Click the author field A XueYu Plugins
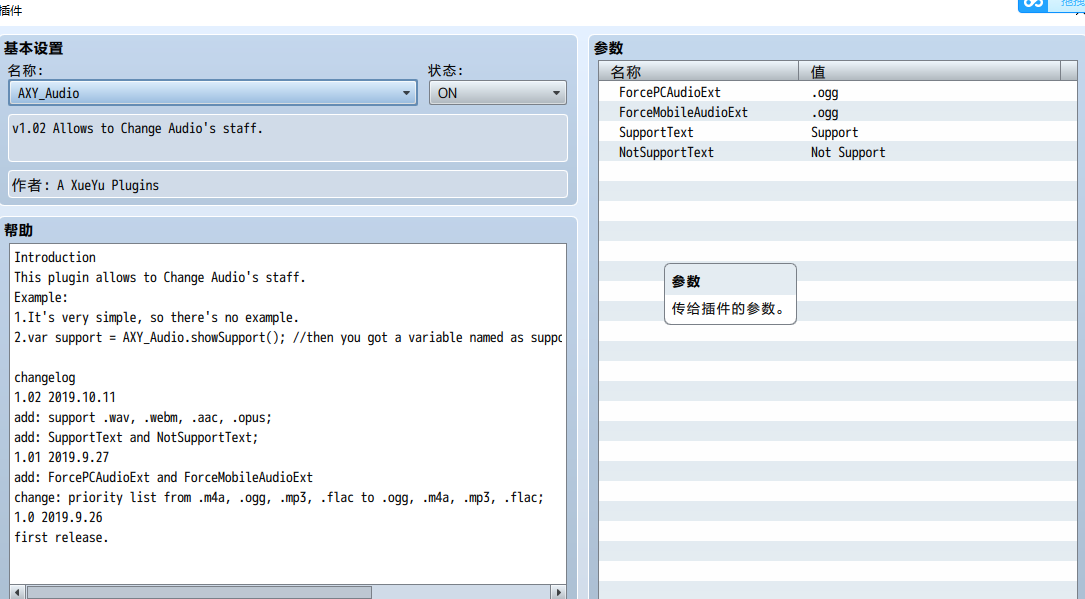 point(288,185)
